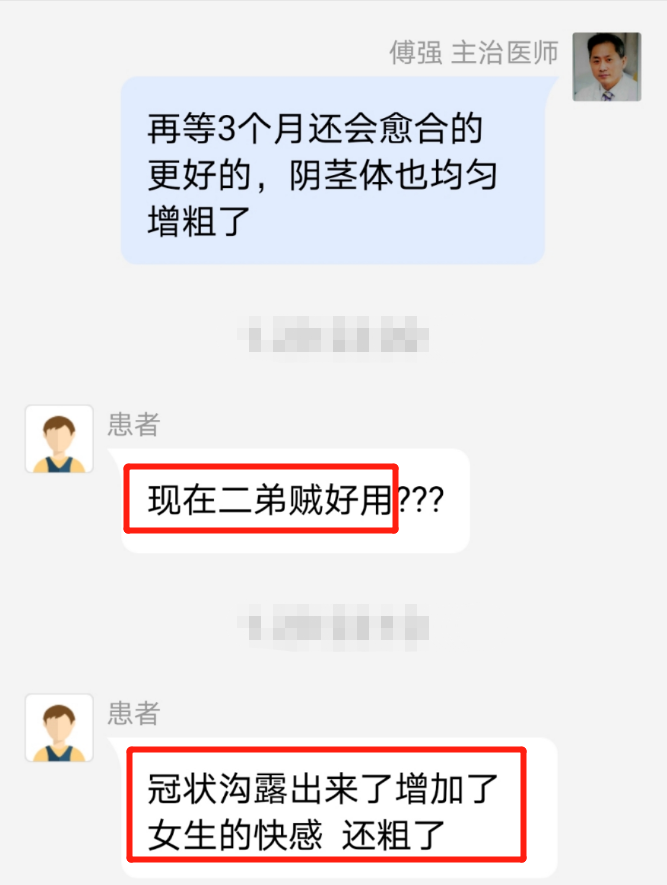The image size is (667, 885).
Task: Click the 再等3个月 text line
Action: pos(315,129)
